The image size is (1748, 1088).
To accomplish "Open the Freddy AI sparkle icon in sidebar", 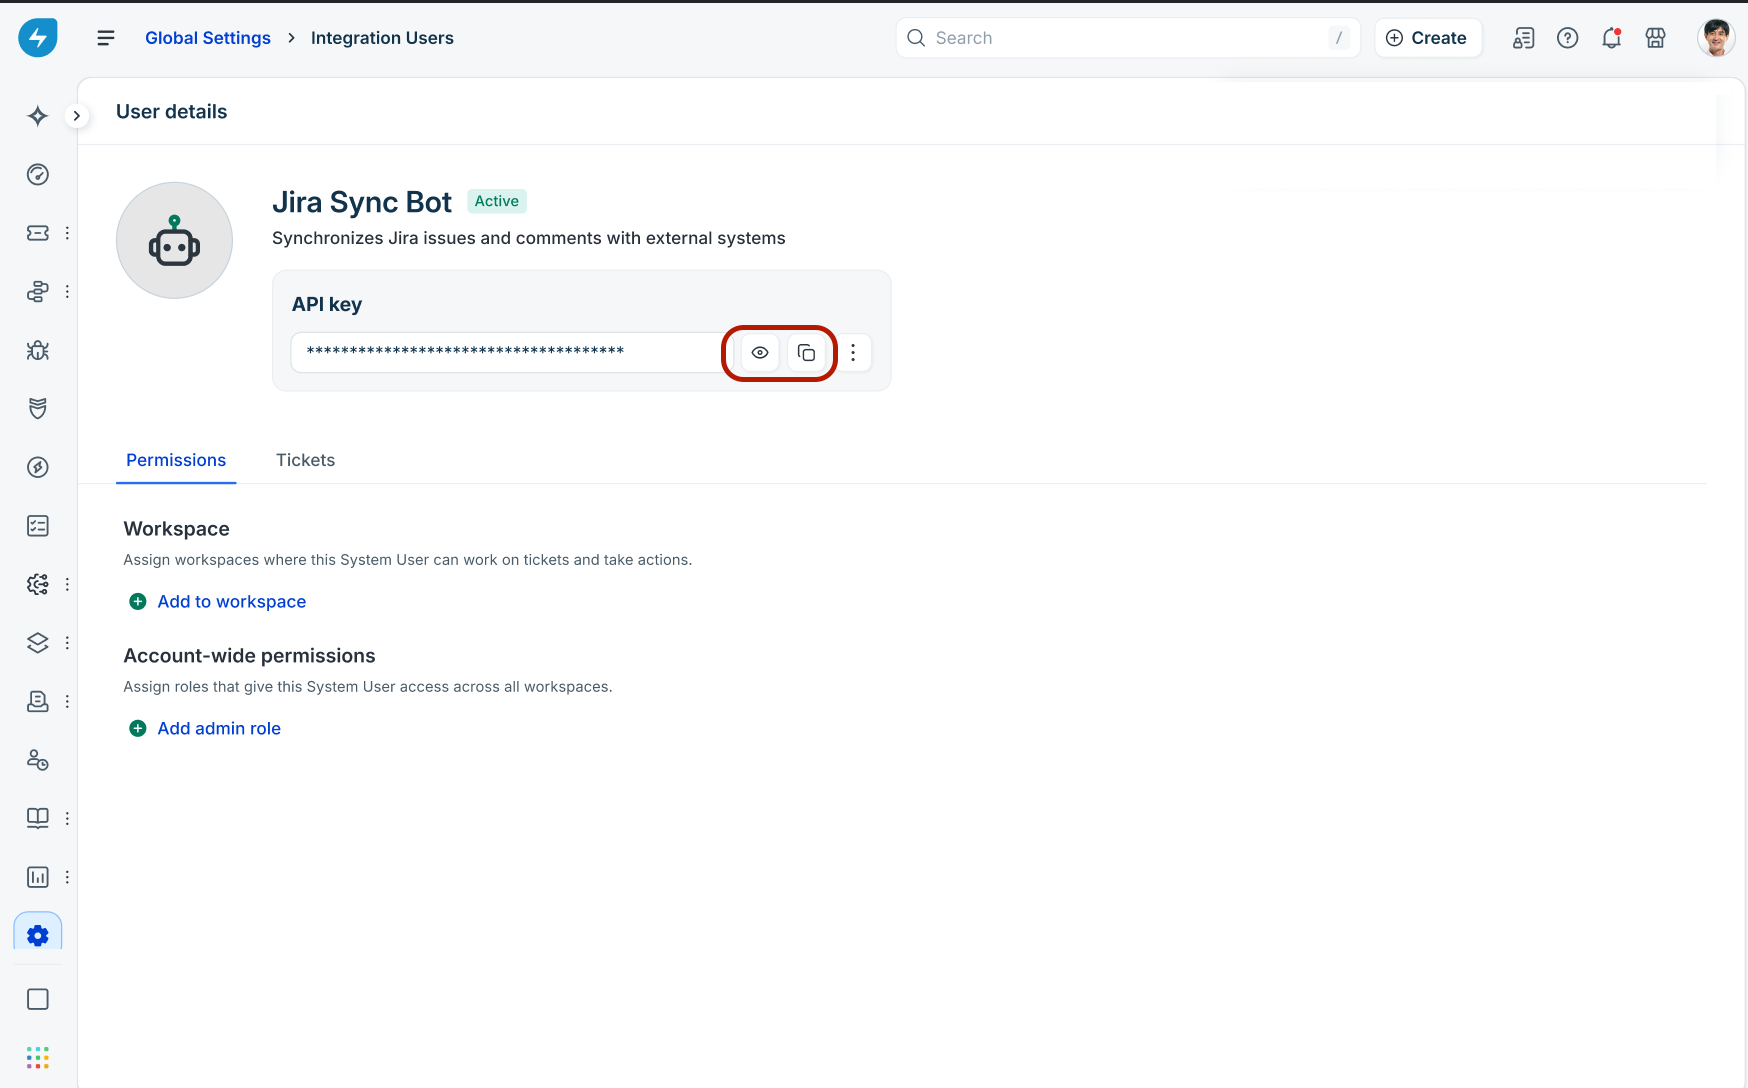I will [38, 116].
